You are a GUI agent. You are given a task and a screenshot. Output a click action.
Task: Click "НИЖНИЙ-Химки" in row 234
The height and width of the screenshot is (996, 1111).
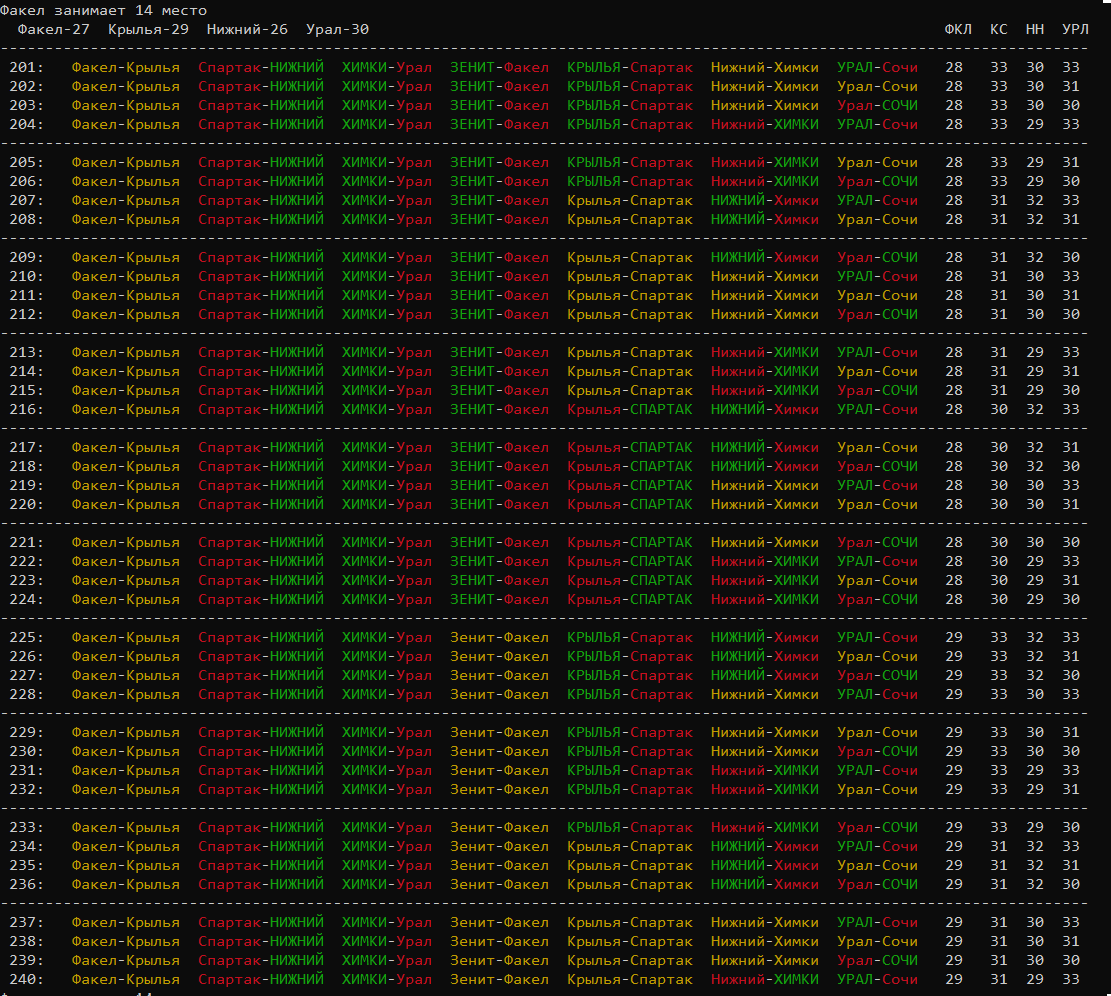[x=765, y=847]
